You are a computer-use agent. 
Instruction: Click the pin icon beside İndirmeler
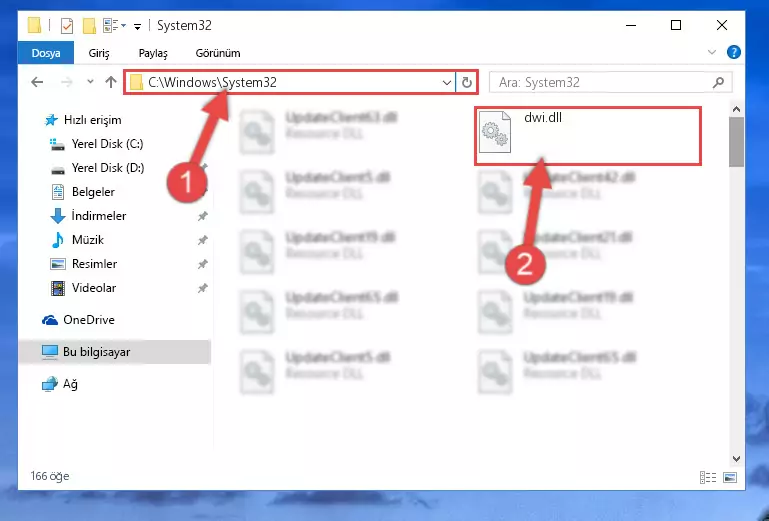[203, 216]
